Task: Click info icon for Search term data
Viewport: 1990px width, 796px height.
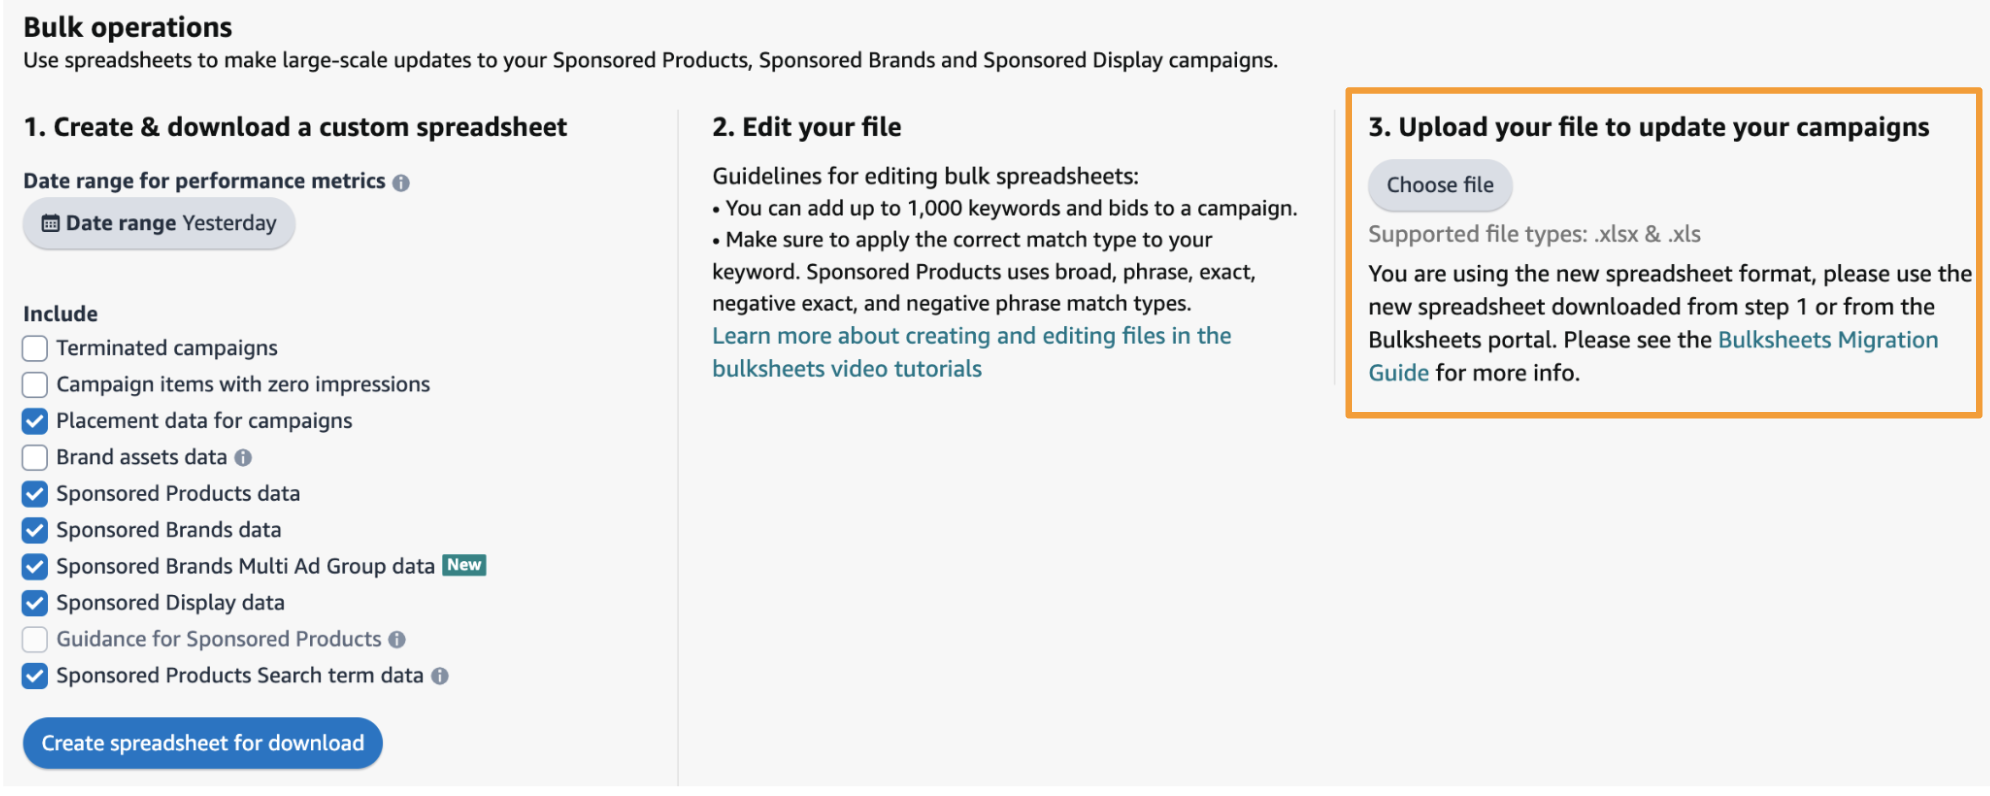Action: [x=441, y=676]
